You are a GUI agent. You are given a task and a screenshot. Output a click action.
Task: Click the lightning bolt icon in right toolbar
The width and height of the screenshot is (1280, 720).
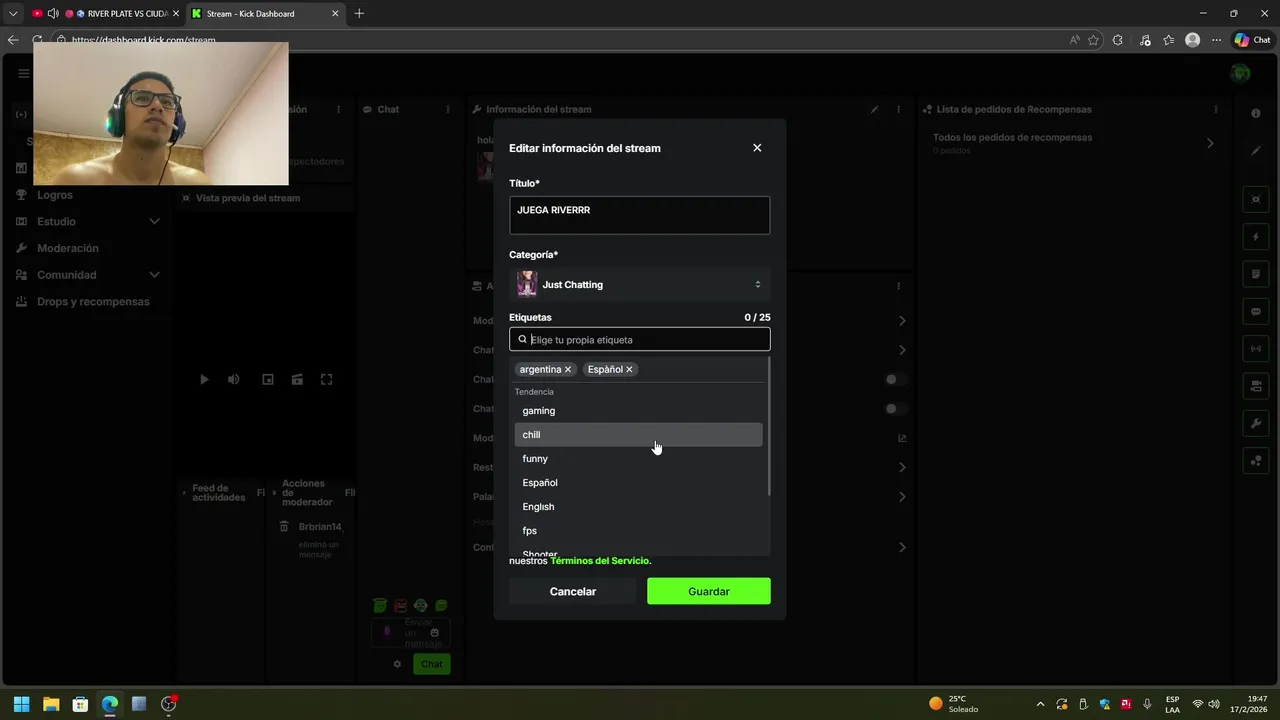[1256, 237]
